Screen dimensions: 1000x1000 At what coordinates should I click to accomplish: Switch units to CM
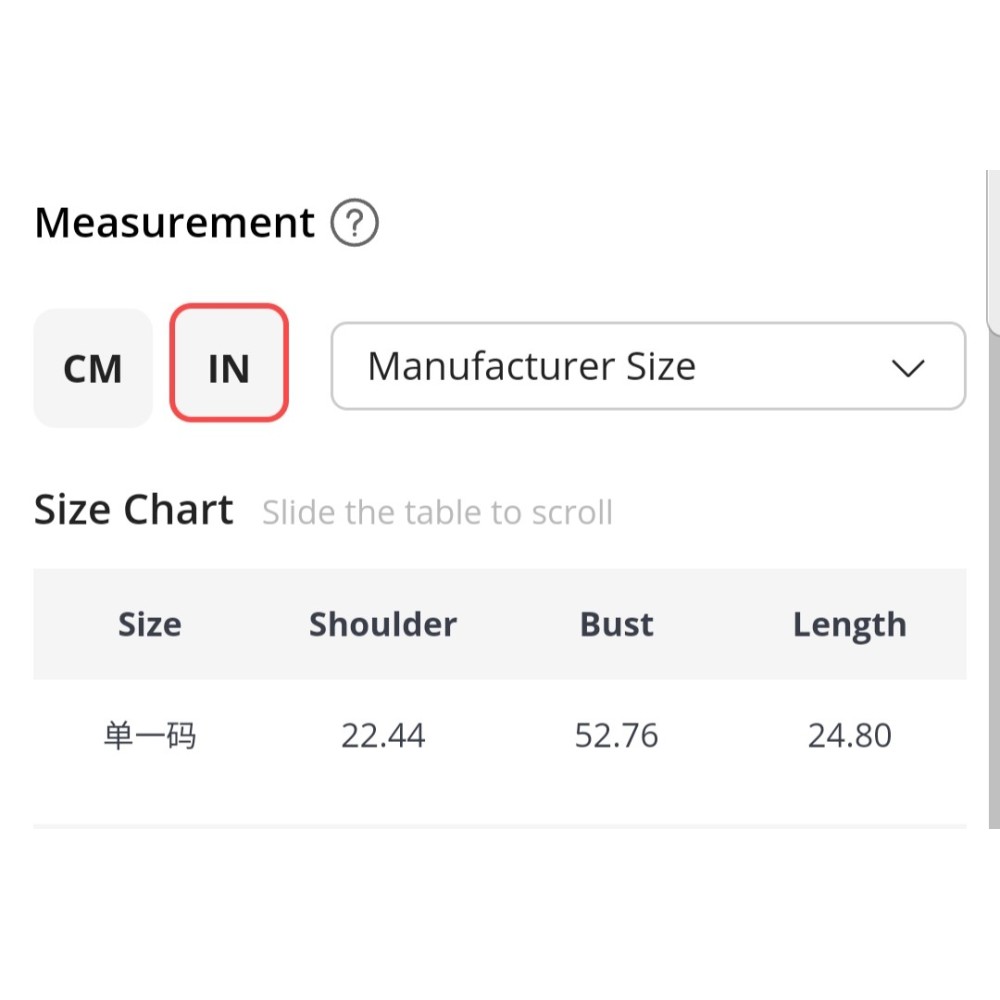[x=93, y=368]
